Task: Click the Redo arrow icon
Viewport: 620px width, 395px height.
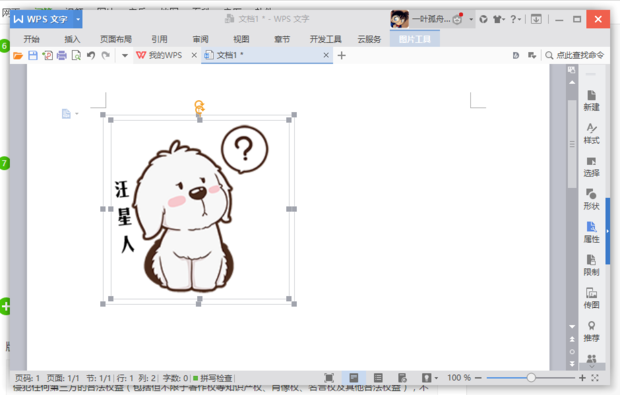Action: click(x=106, y=55)
